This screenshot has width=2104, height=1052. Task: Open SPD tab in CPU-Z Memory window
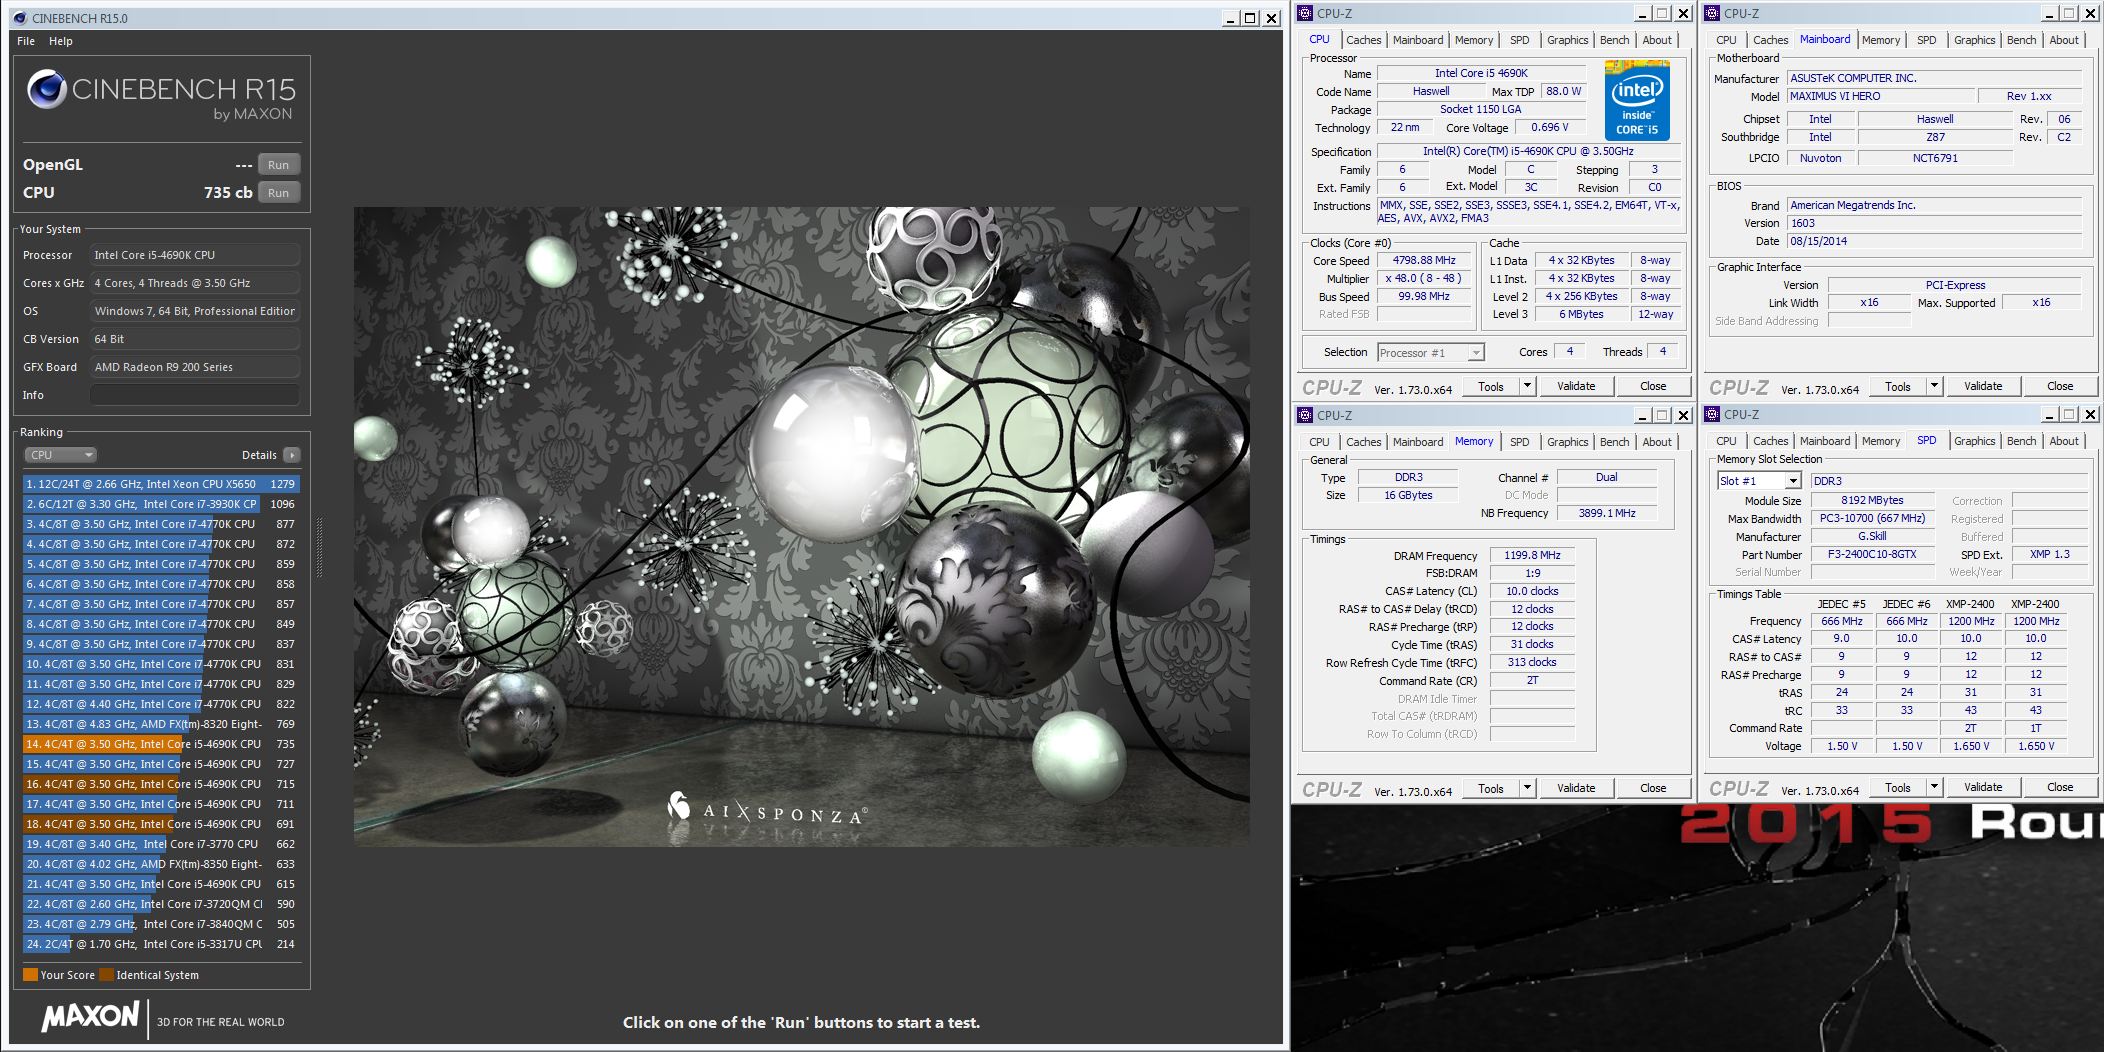pyautogui.click(x=1519, y=442)
